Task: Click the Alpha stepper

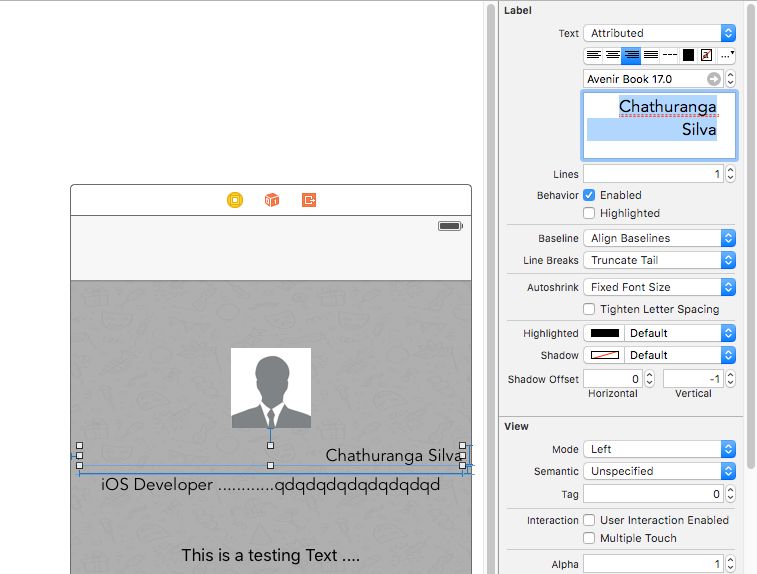Action: (730, 564)
